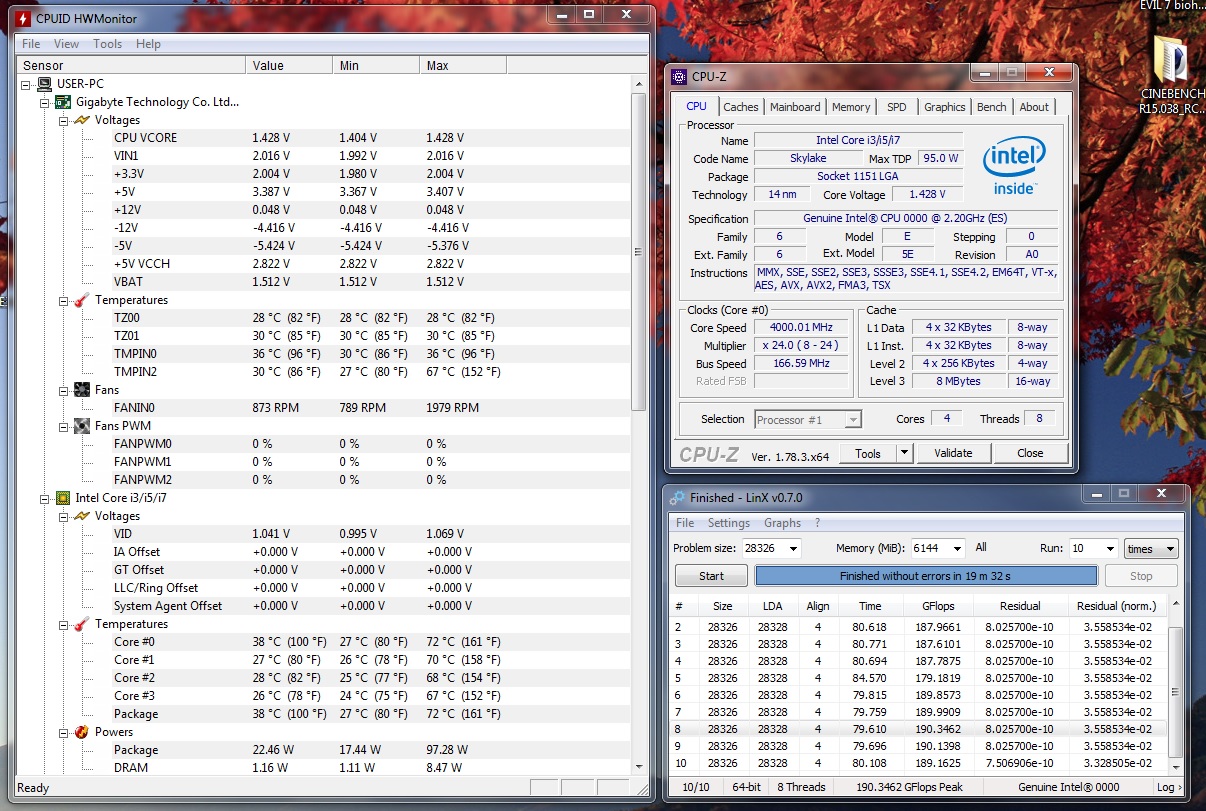Switch to the Caches tab in CPU-Z
Viewport: 1206px width, 811px height.
(x=741, y=107)
